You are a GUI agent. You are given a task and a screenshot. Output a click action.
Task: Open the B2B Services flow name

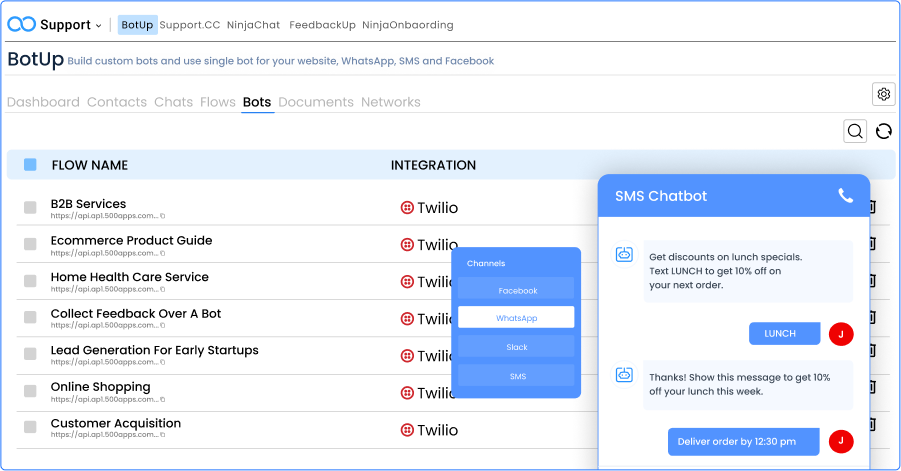pyautogui.click(x=88, y=204)
